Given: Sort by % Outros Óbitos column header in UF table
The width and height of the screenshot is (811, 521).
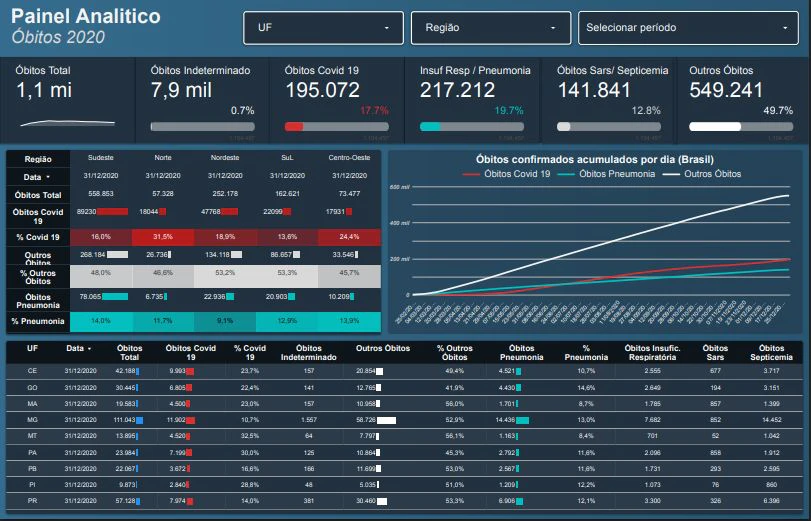Looking at the screenshot, I should (x=455, y=352).
